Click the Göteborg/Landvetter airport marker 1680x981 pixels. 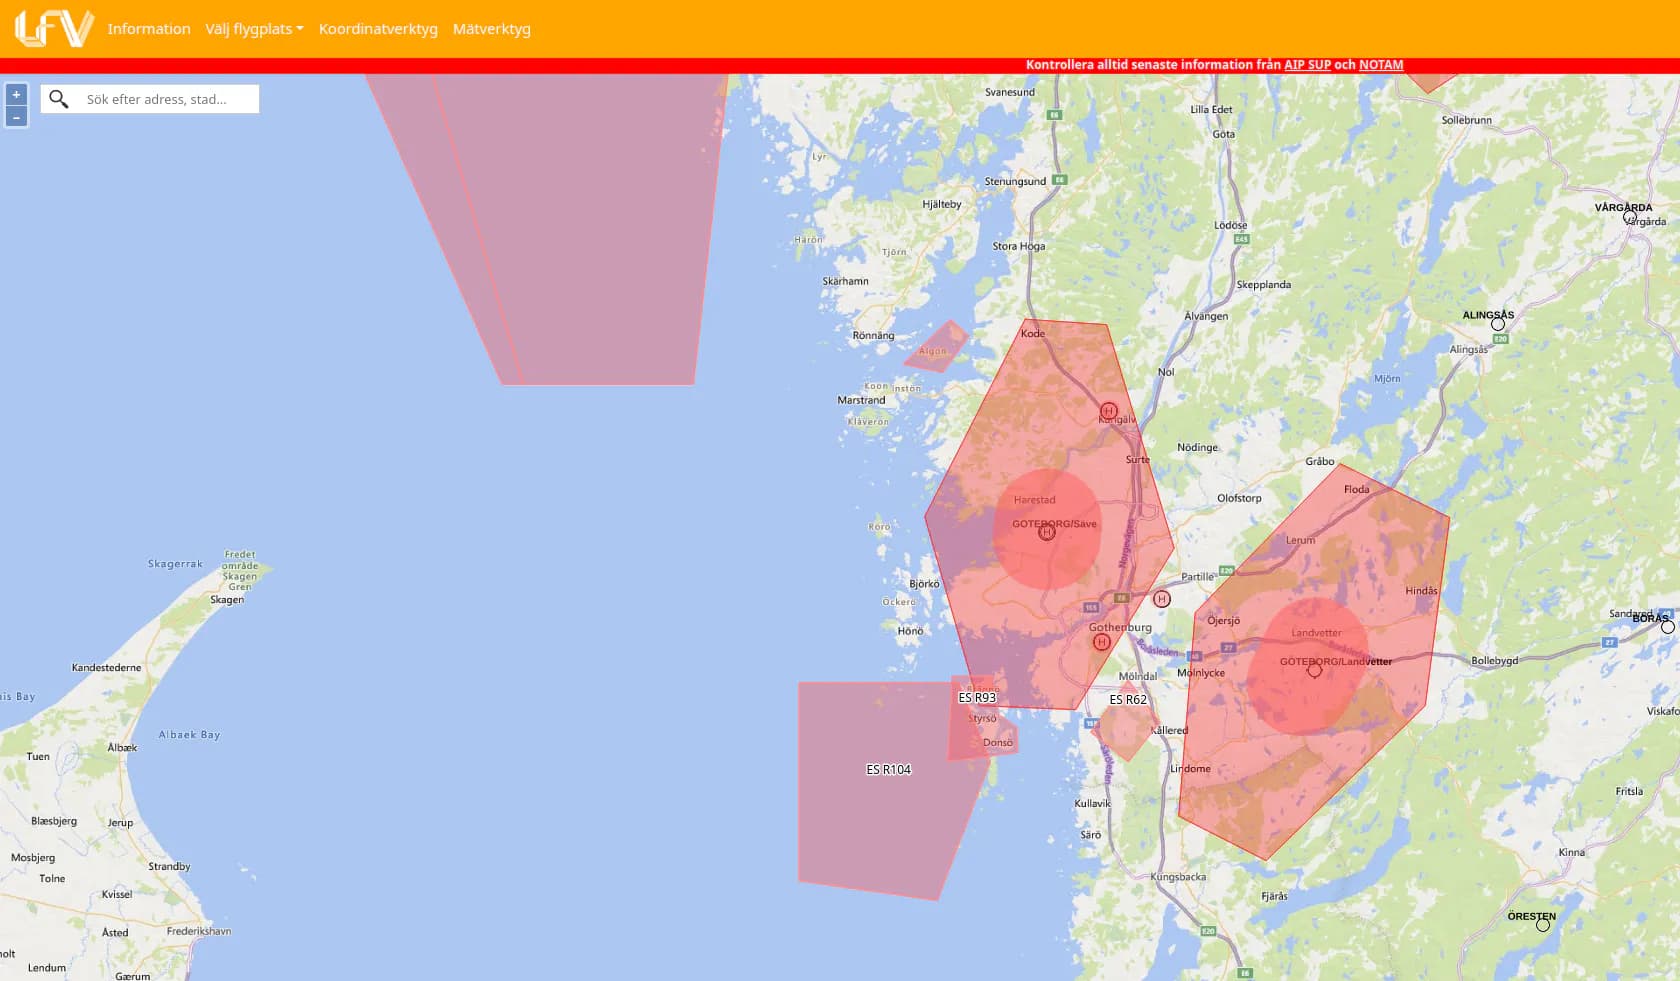click(1315, 669)
